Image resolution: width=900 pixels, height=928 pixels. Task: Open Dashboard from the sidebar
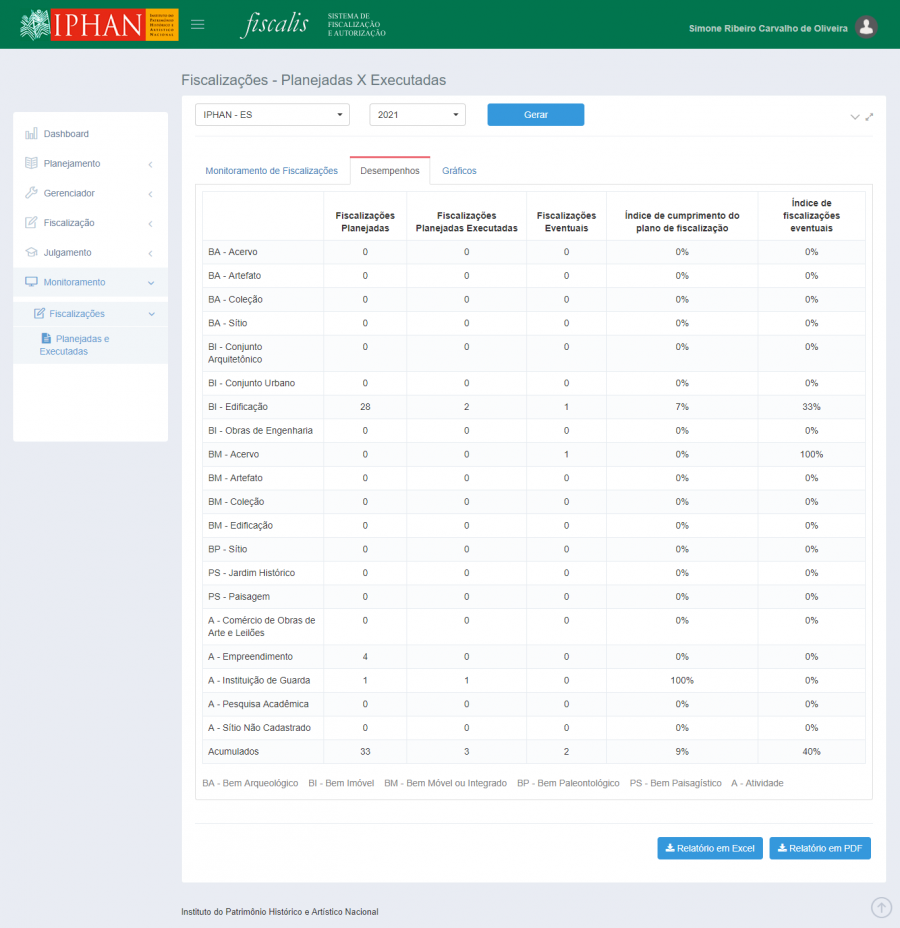coord(66,134)
